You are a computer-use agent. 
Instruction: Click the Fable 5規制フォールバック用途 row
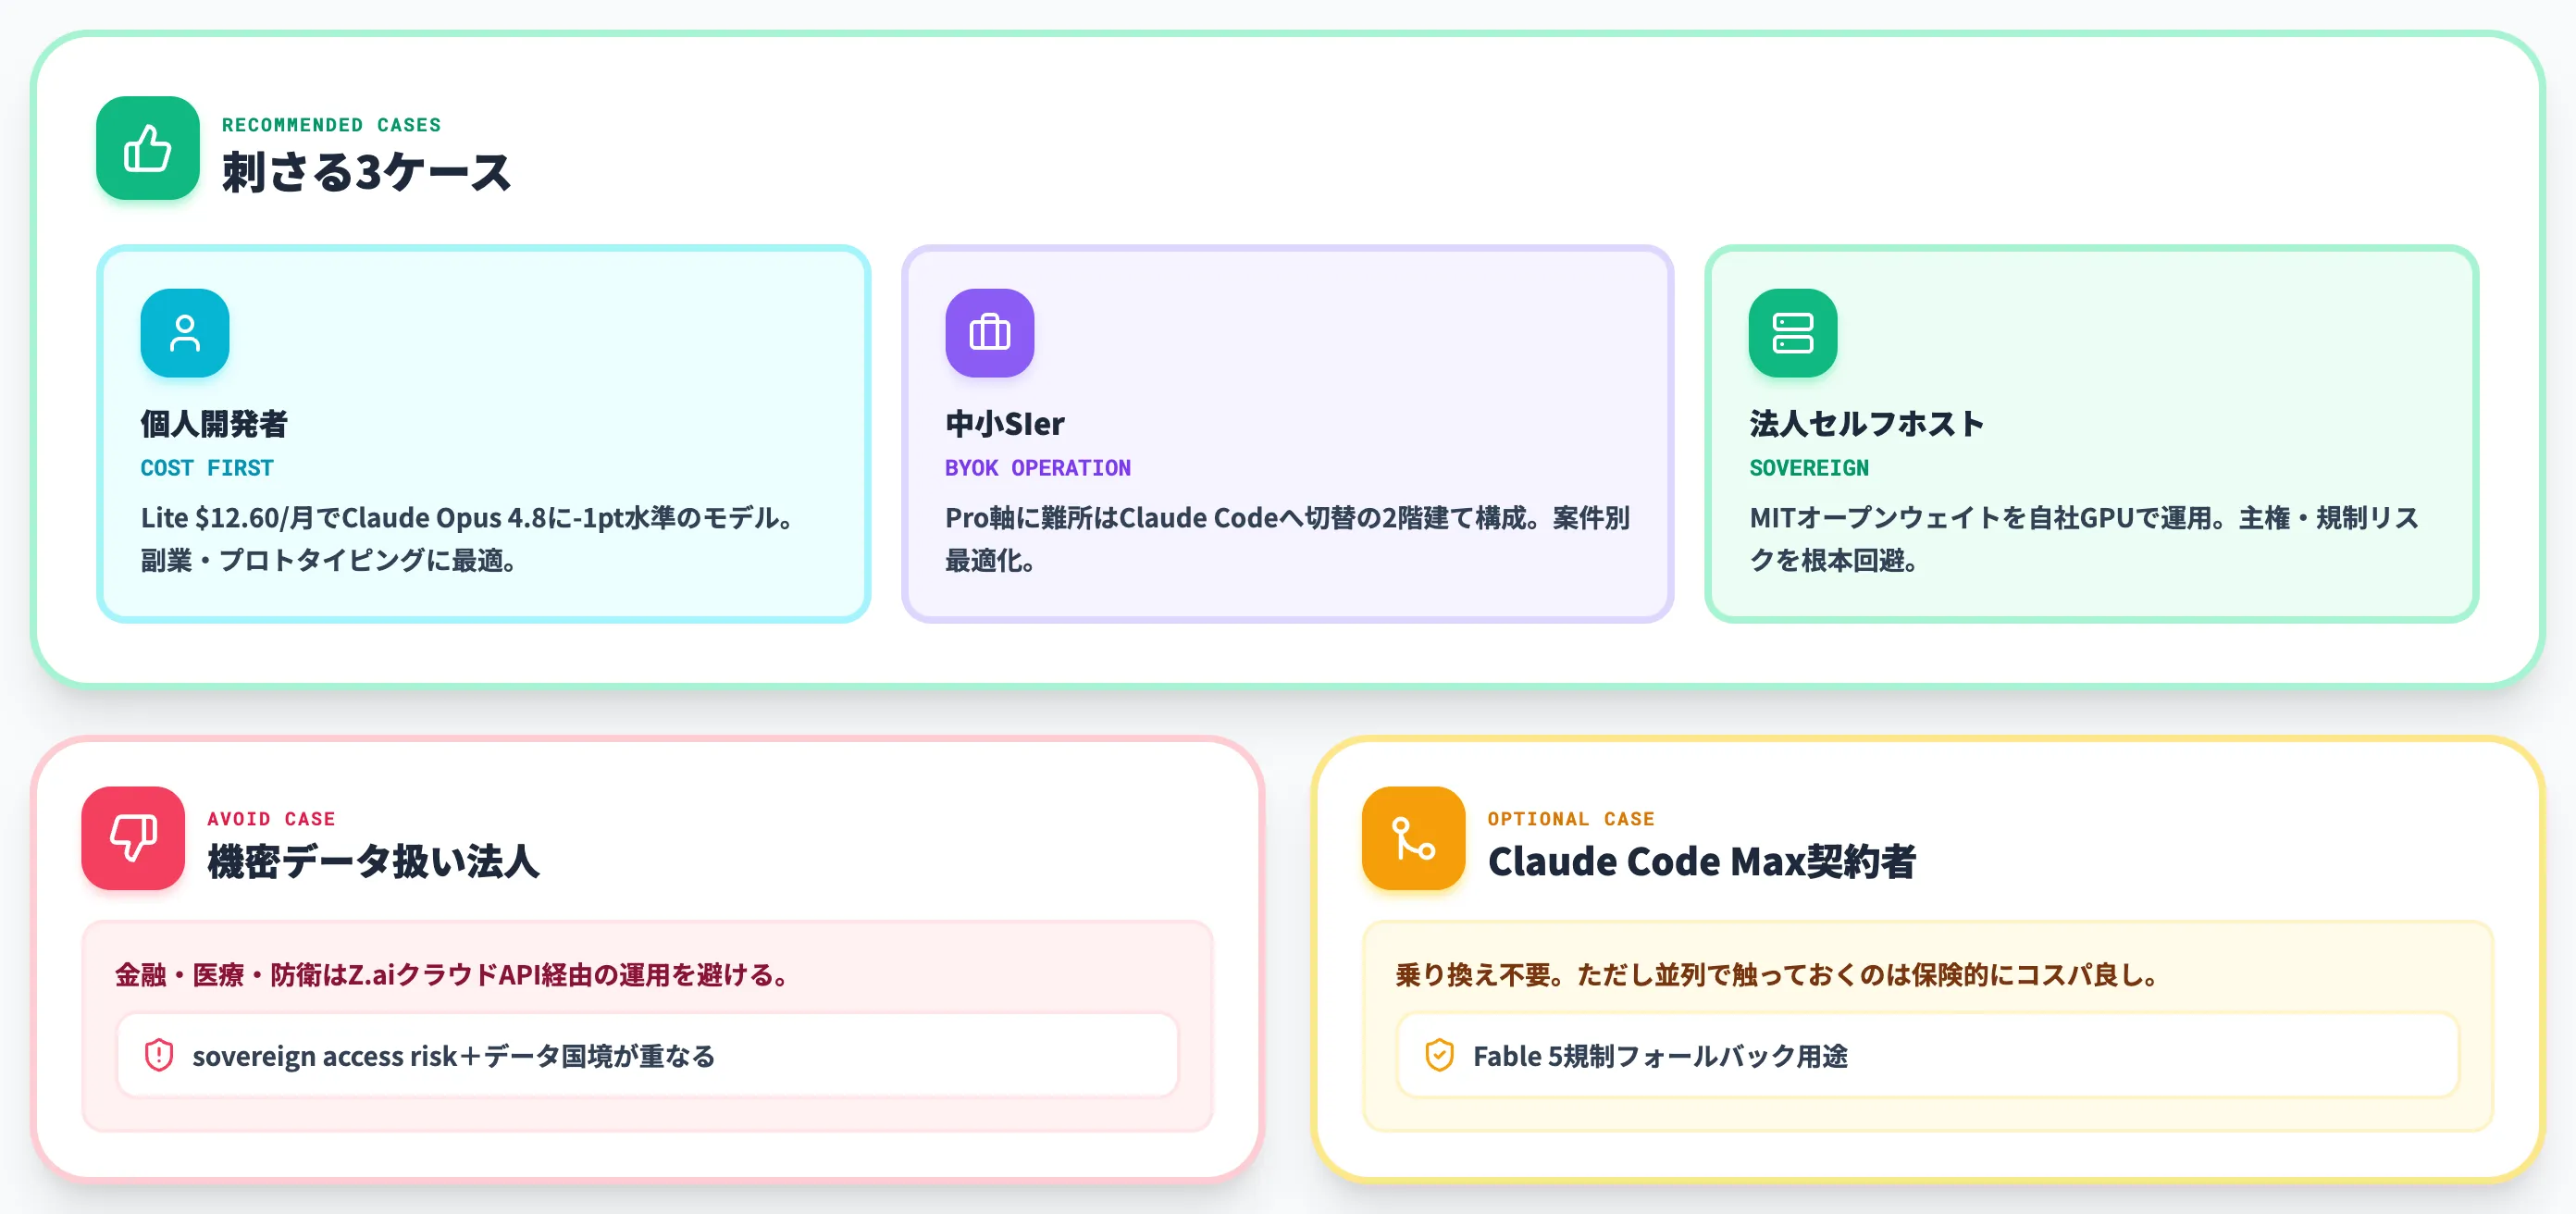pos(1927,1055)
